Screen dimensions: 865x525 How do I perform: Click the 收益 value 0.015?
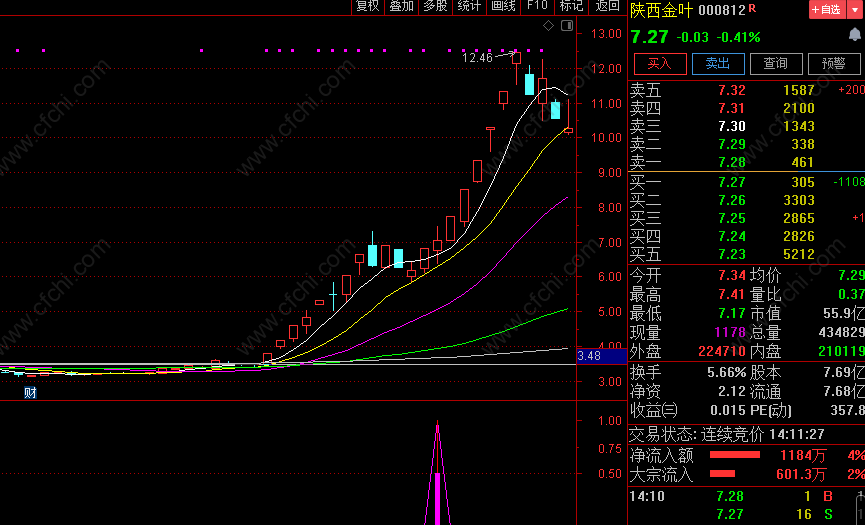click(x=728, y=410)
